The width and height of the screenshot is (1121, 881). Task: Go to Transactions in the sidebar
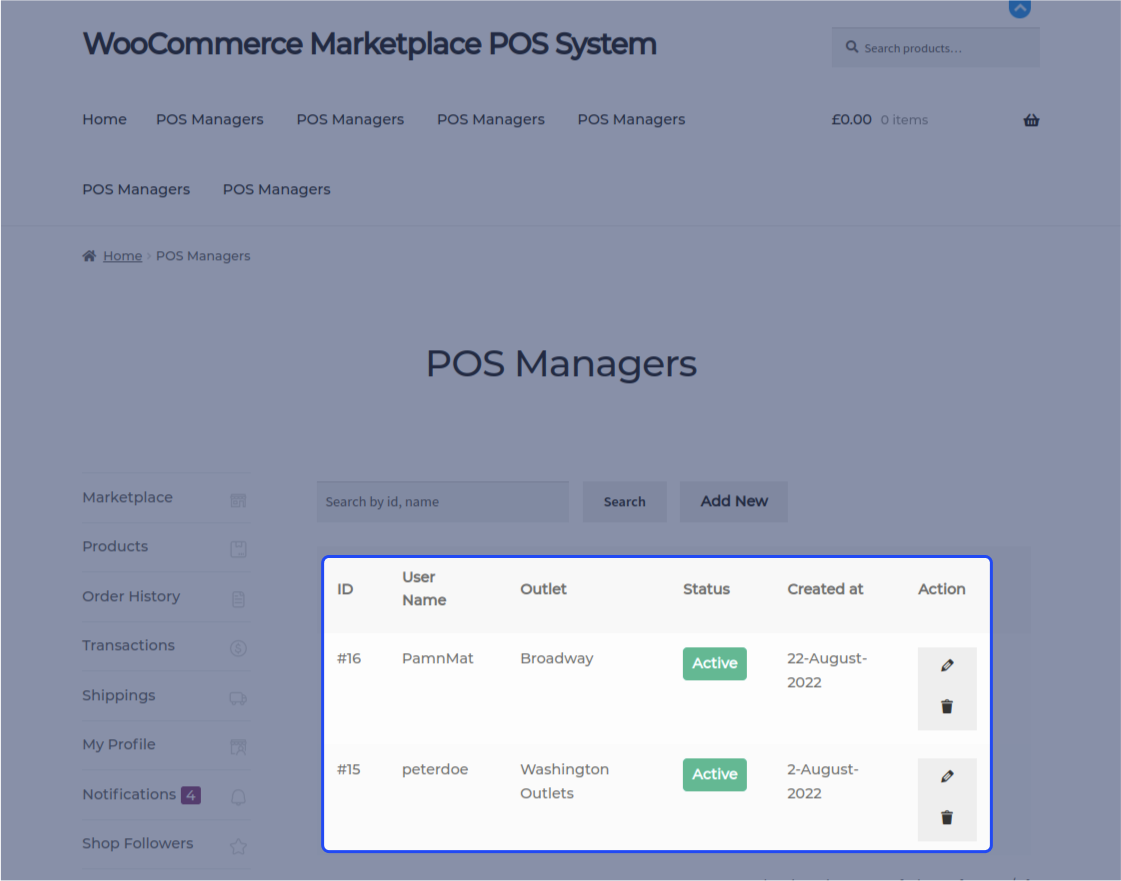(x=128, y=645)
